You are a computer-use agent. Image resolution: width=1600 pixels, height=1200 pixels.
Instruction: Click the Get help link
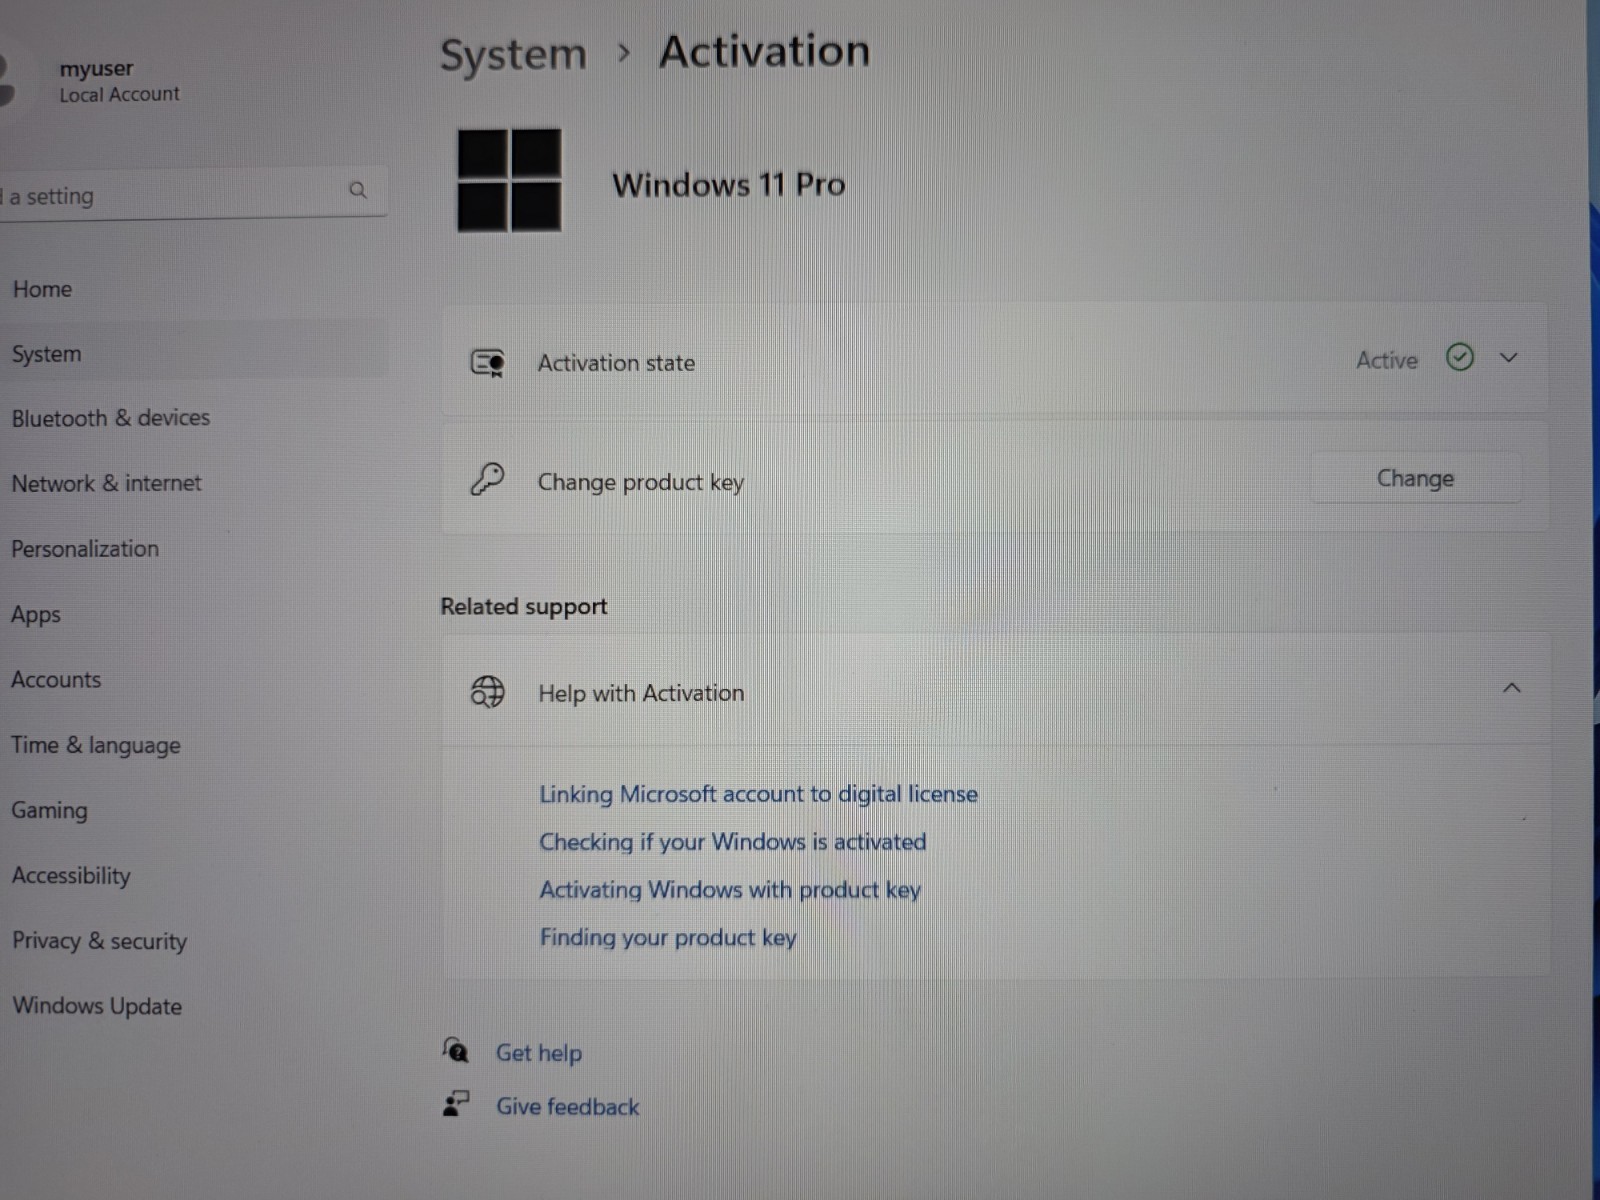pyautogui.click(x=539, y=1053)
